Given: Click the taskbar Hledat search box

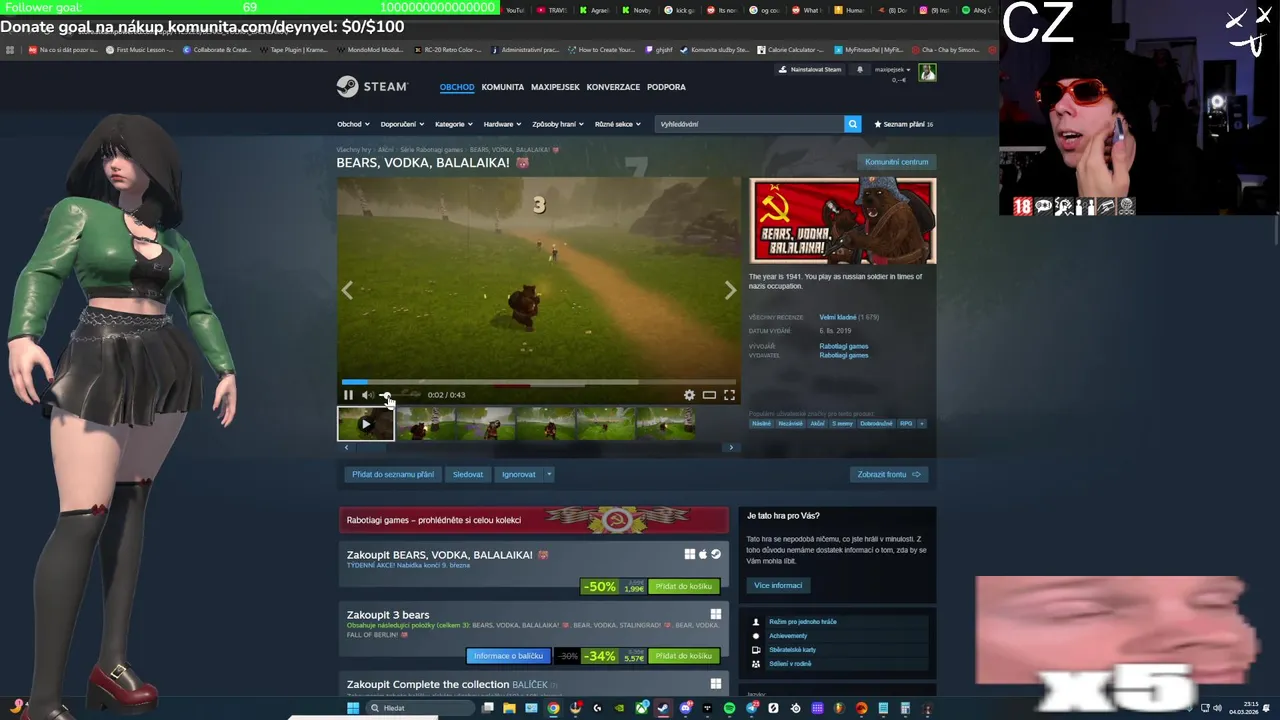Looking at the screenshot, I should 419,708.
